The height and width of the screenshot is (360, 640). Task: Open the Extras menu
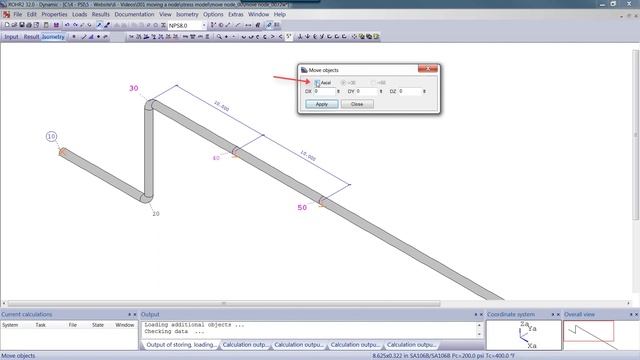(236, 14)
